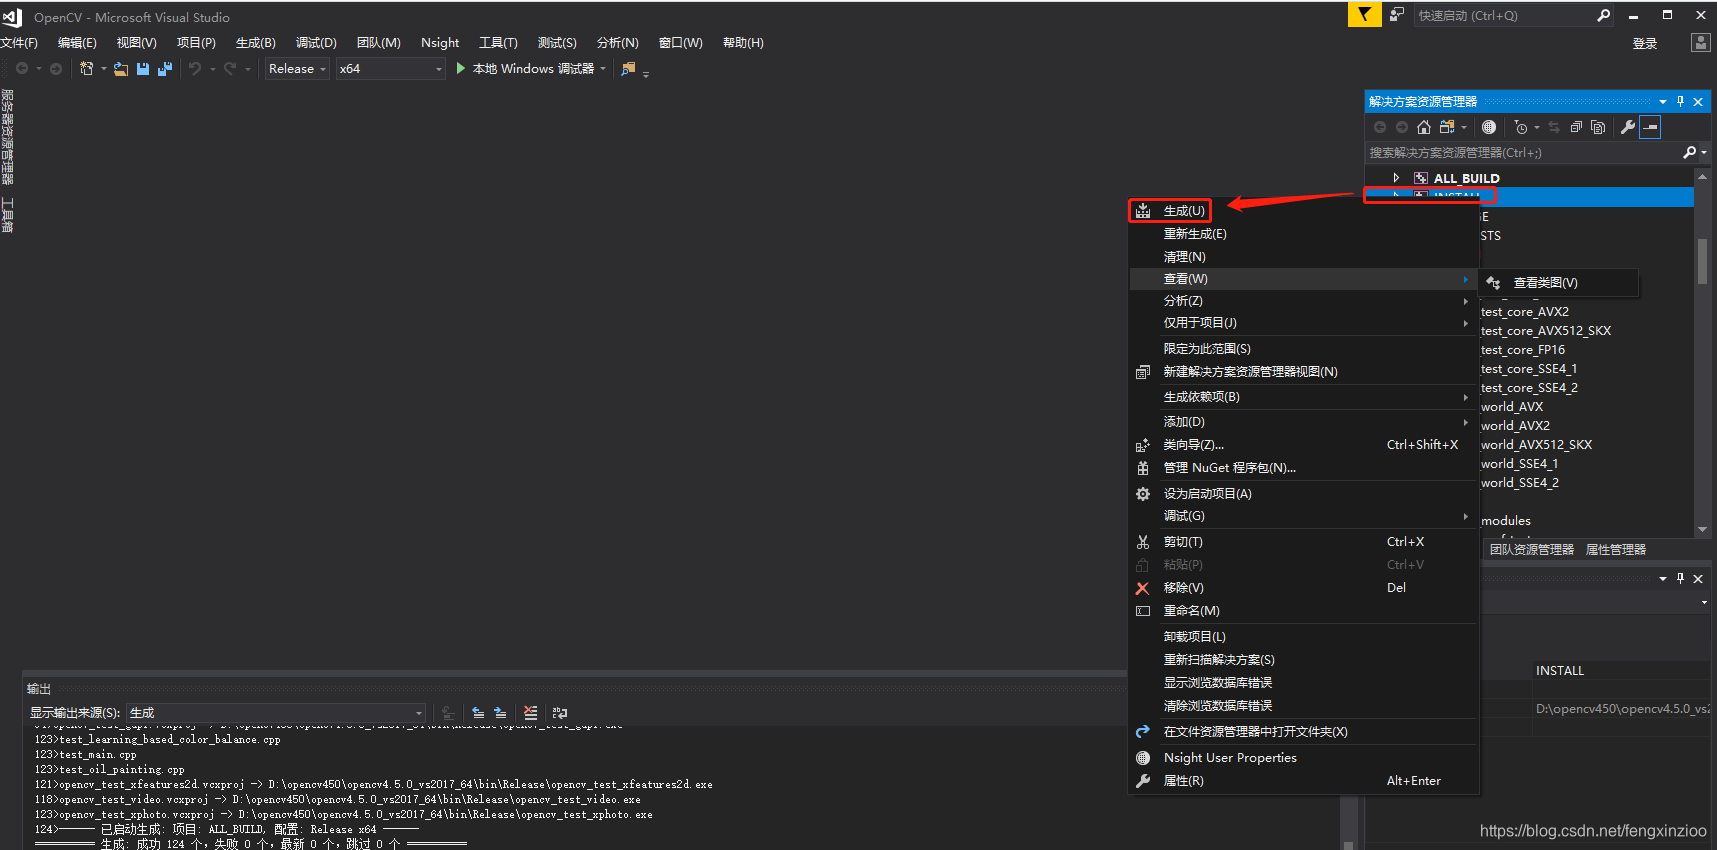Expand the ALL_BUILD project node

(1396, 178)
